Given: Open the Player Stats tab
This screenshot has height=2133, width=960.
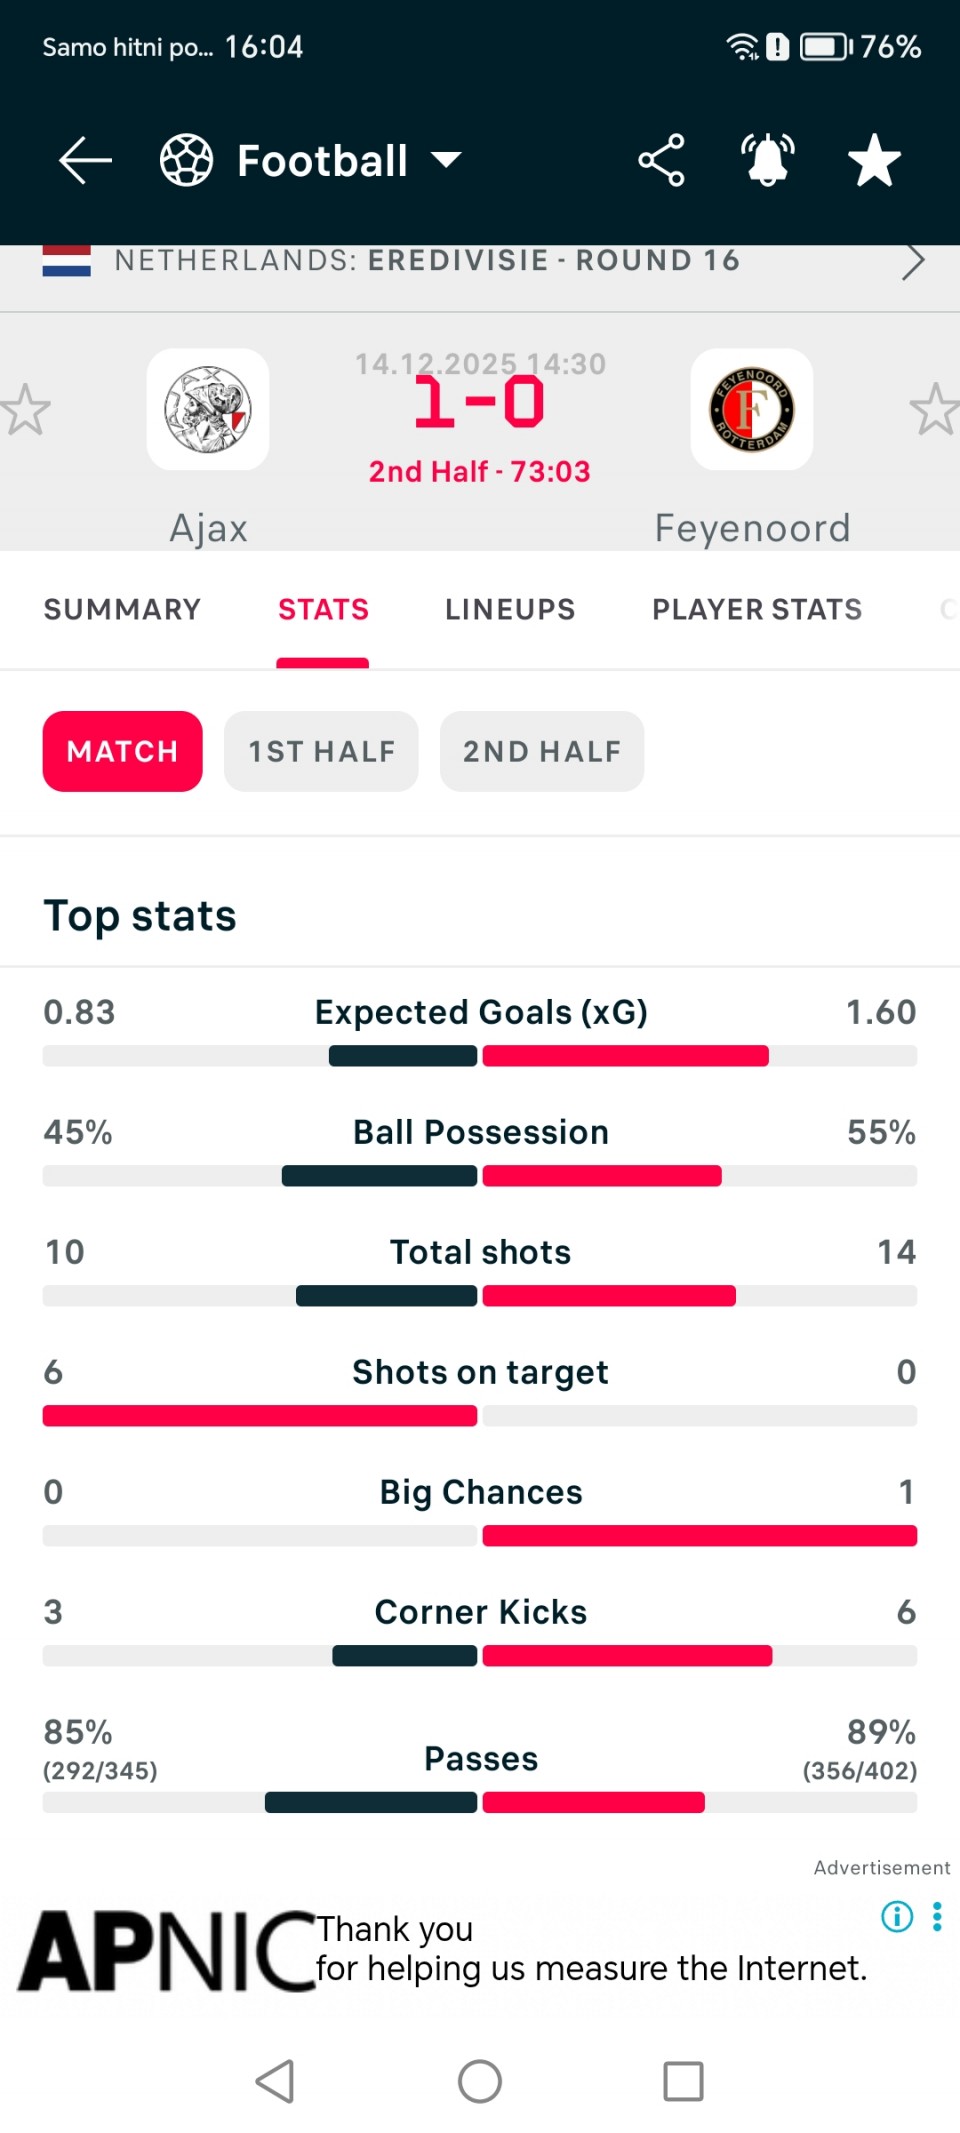Looking at the screenshot, I should tap(757, 609).
